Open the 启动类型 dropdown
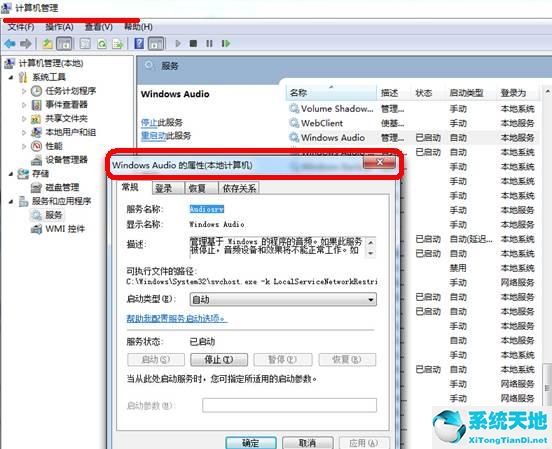This screenshot has height=449, width=552. coord(283,299)
